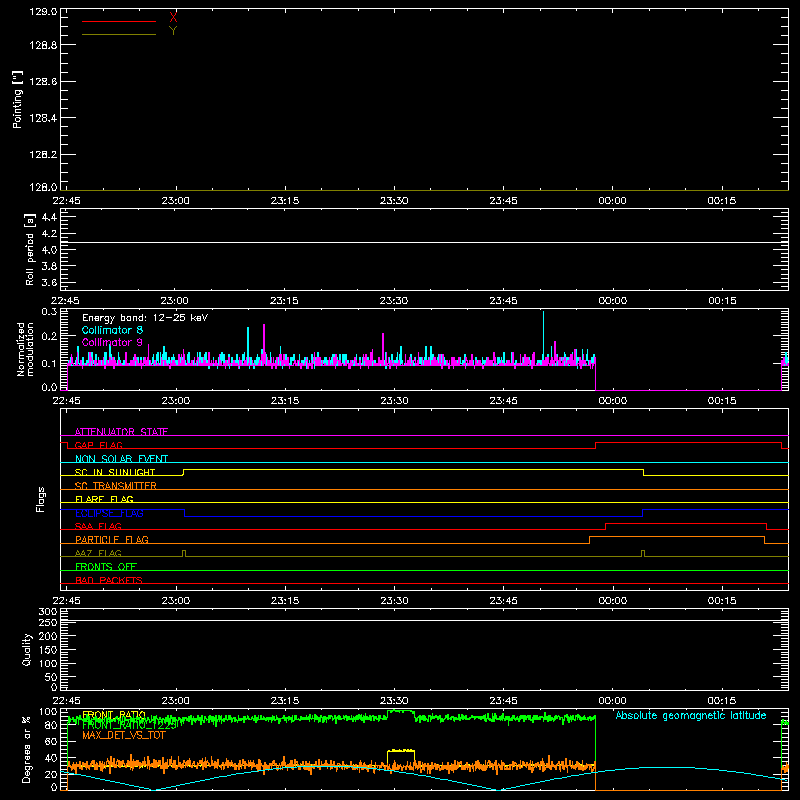Click the 'Roll period [s]' axis title
Image resolution: width=800 pixels, height=800 pixels.
(30, 249)
